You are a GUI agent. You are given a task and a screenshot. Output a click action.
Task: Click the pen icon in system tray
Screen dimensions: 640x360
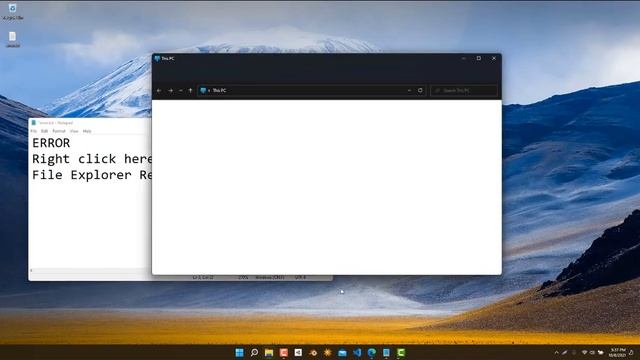point(564,352)
